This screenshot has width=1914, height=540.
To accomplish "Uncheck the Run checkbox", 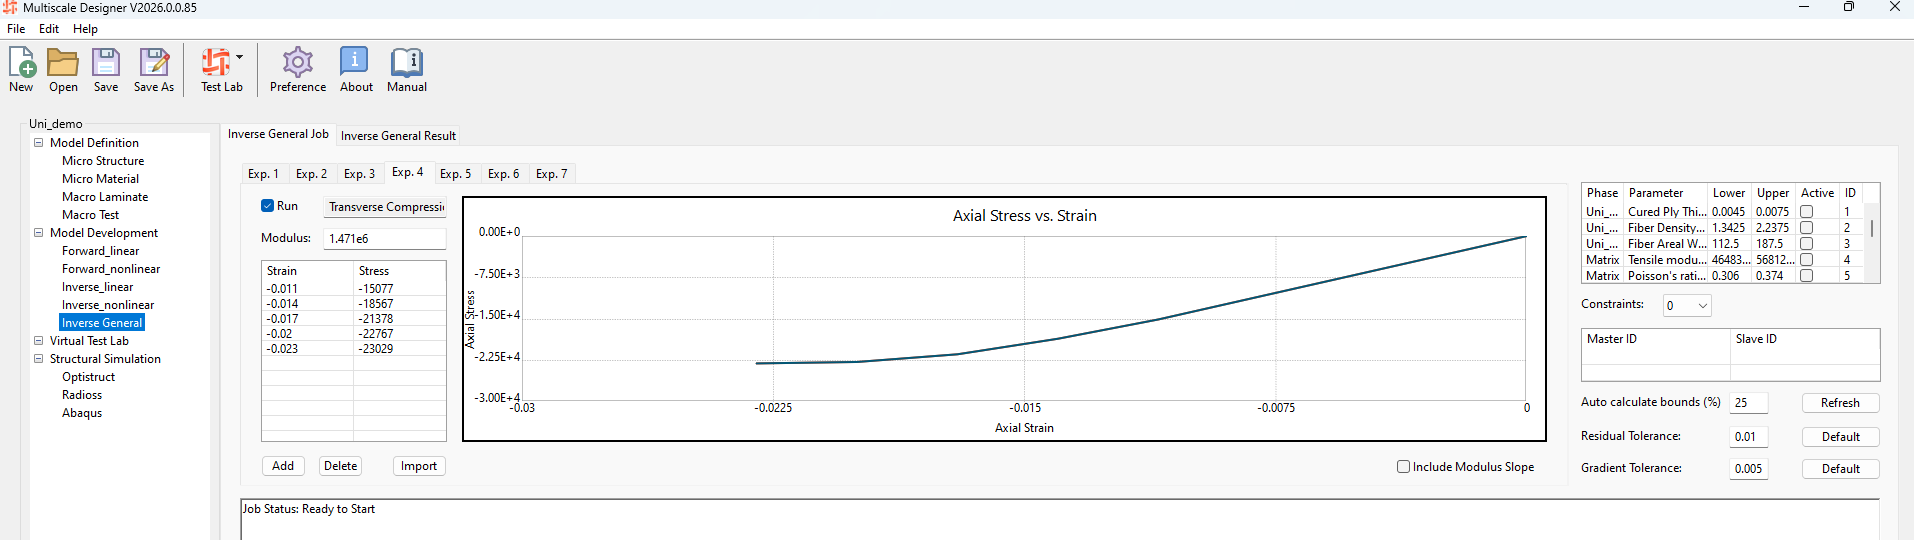I will pos(268,206).
